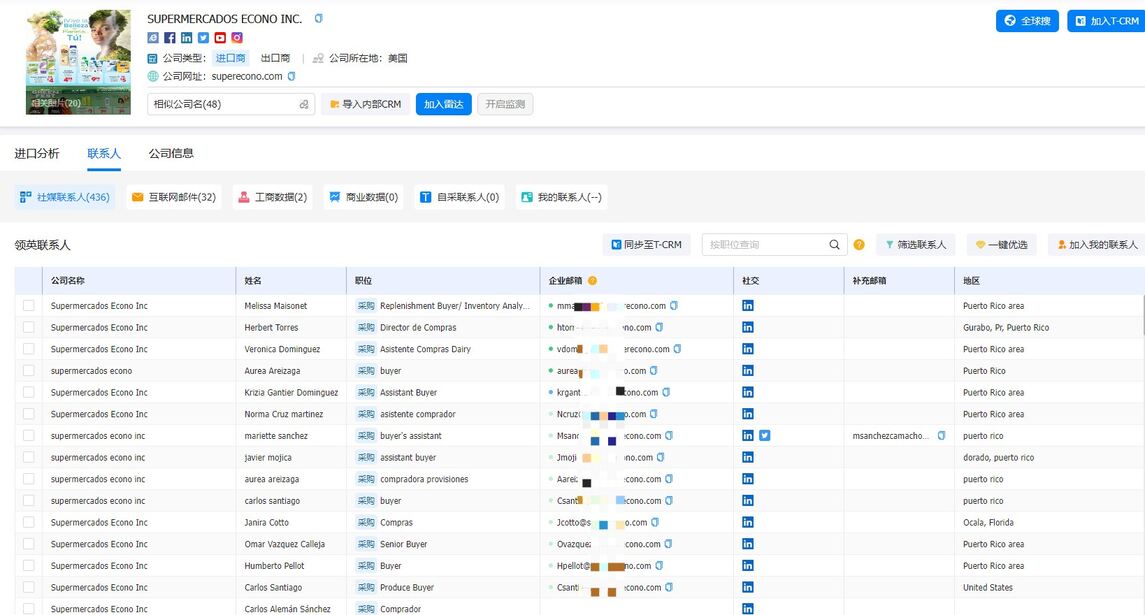The image size is (1145, 615).
Task: Copy company name SUPERMERCADOS ECONO INC.
Action: (318, 18)
